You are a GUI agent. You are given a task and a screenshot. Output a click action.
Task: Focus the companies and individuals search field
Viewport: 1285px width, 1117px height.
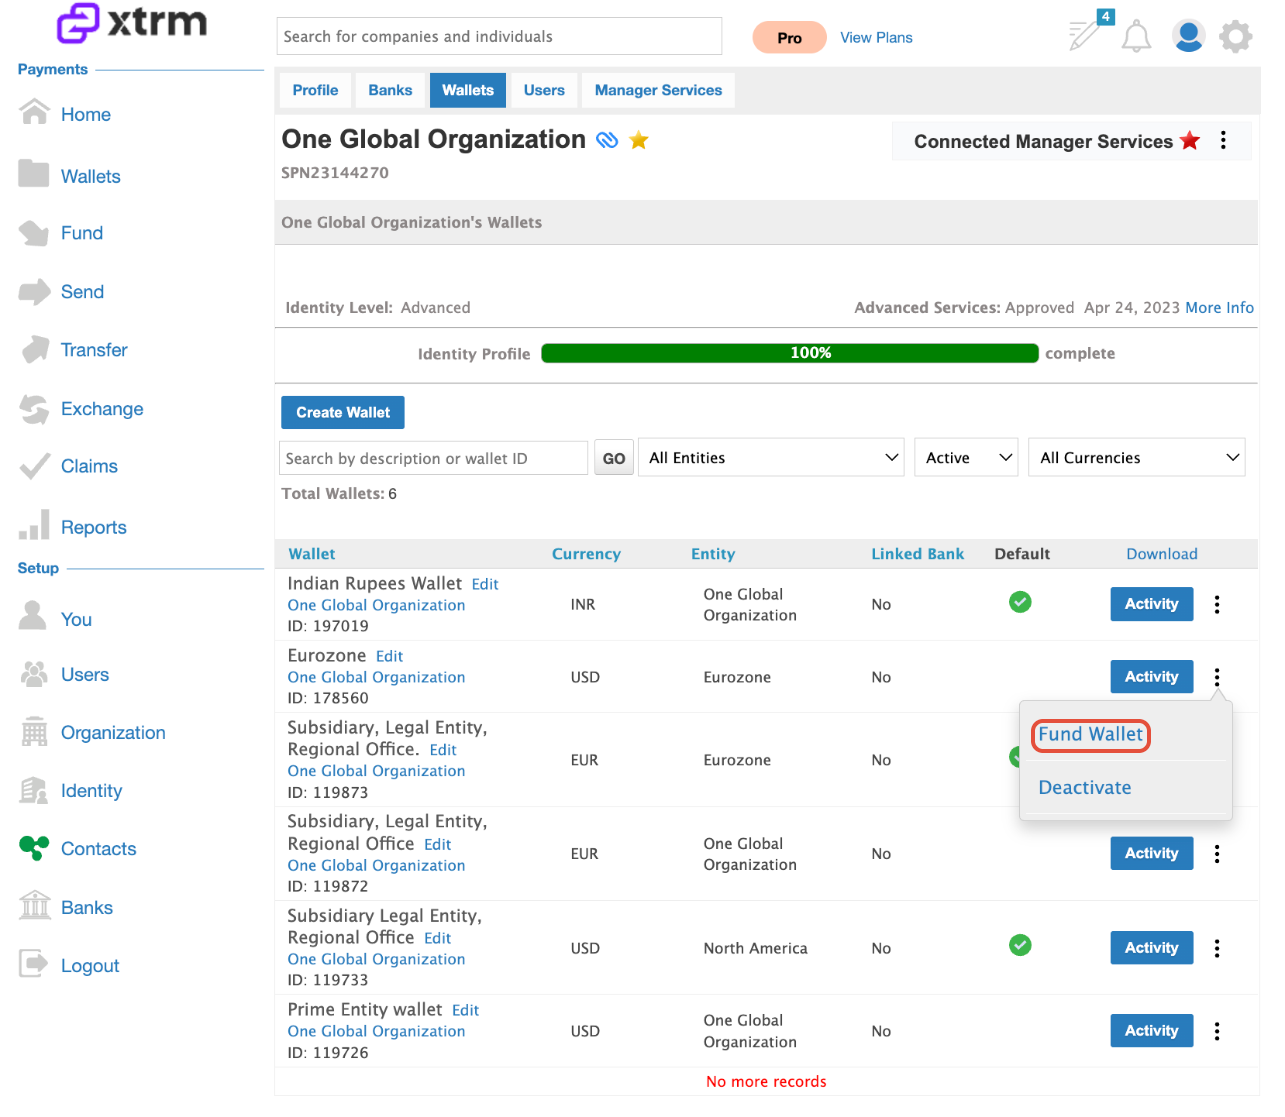click(499, 36)
